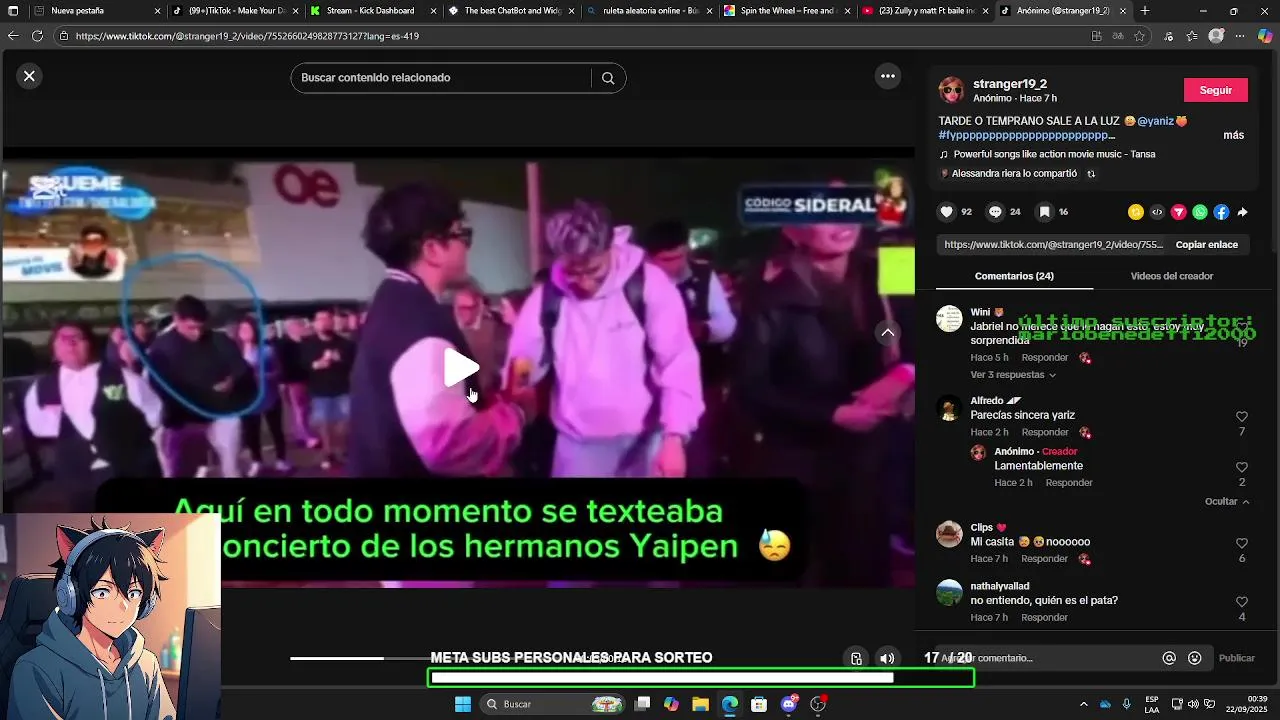
Task: Get the embed code icon
Action: tap(1157, 212)
